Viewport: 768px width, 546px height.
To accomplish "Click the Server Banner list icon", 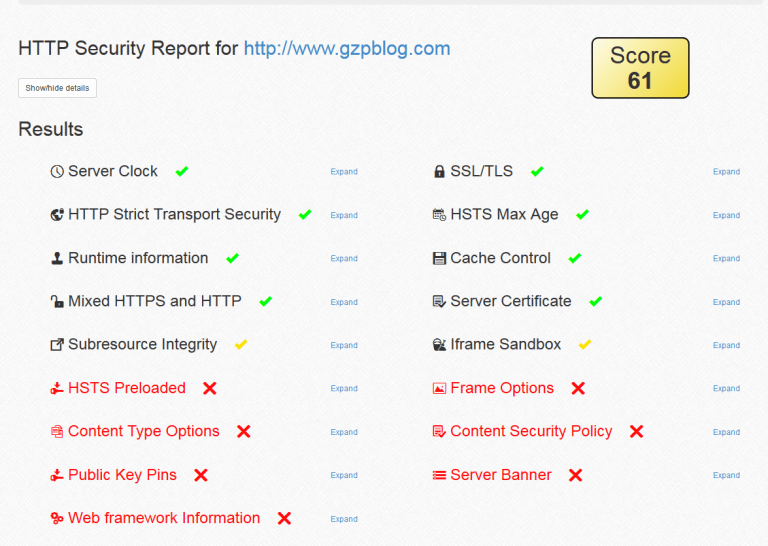I will [x=439, y=475].
